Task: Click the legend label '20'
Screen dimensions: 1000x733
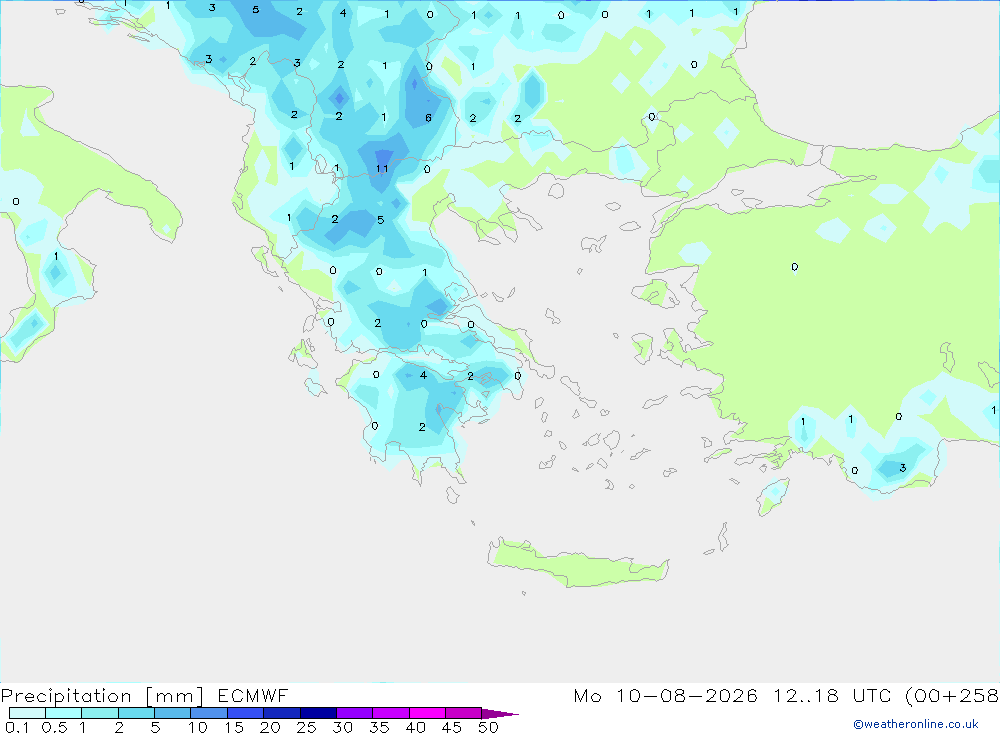Action: tap(270, 727)
